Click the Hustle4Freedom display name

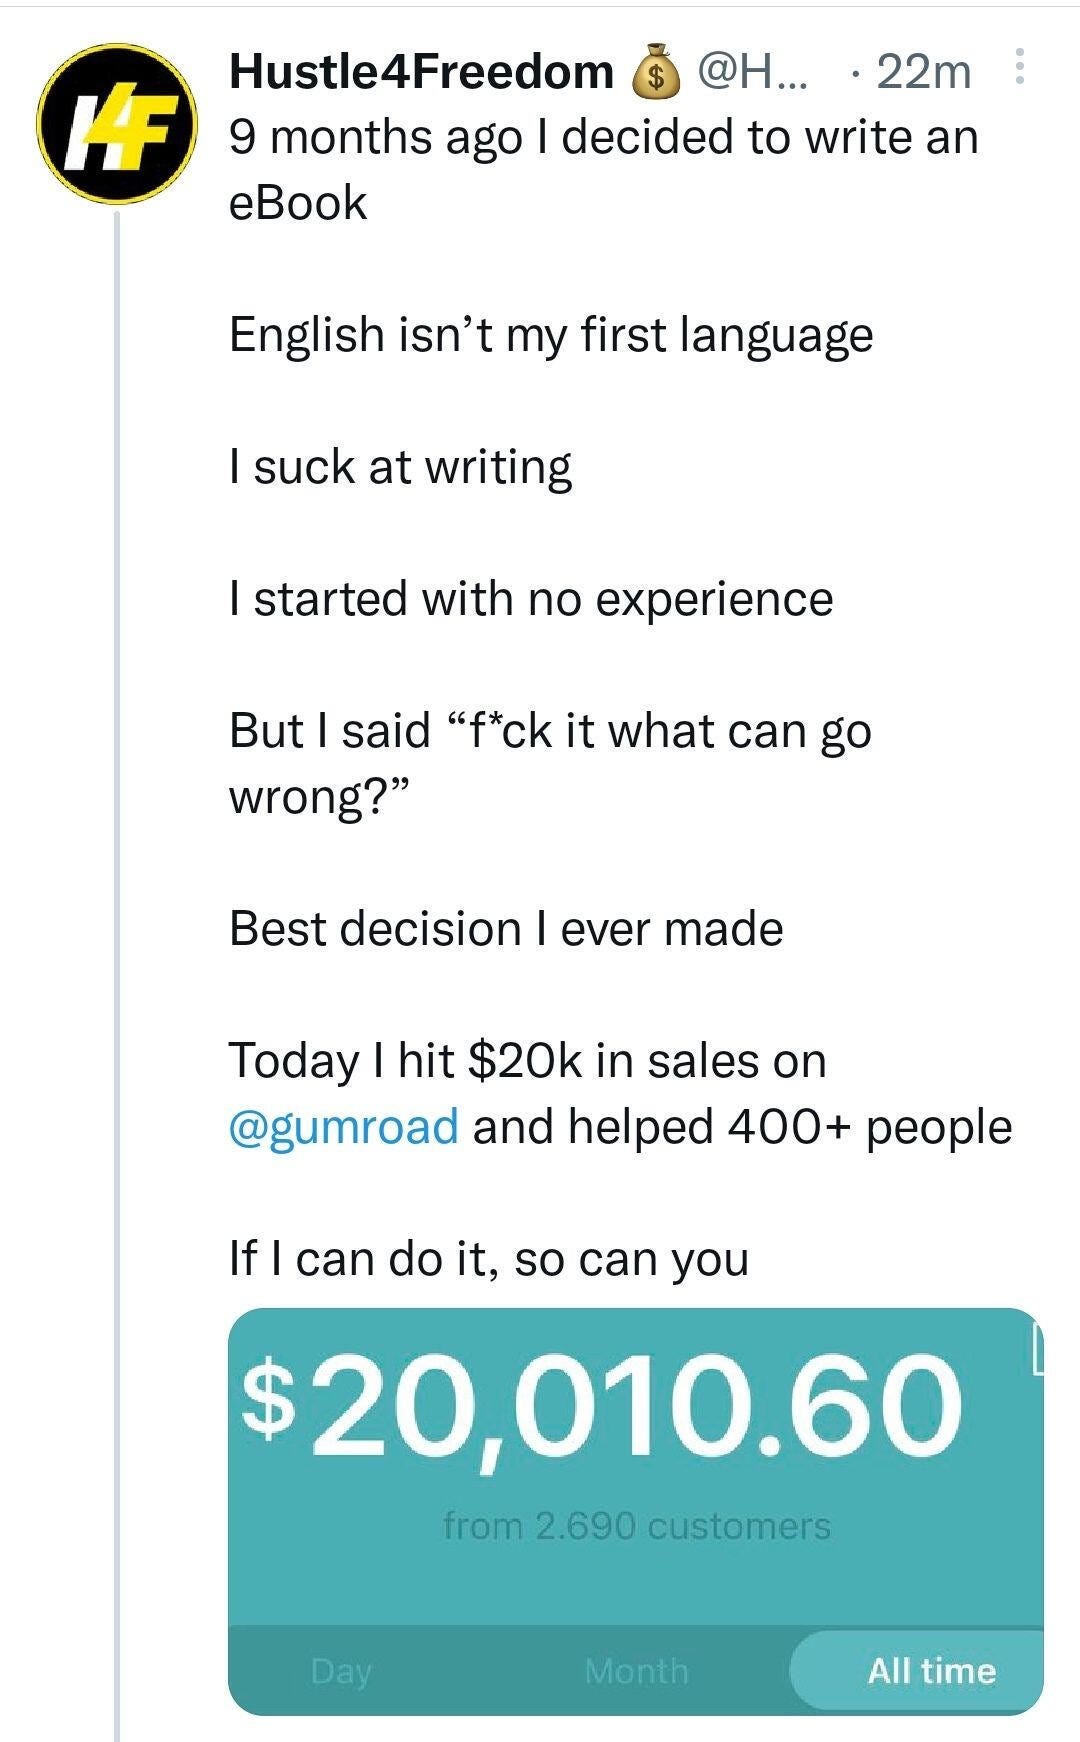point(421,71)
